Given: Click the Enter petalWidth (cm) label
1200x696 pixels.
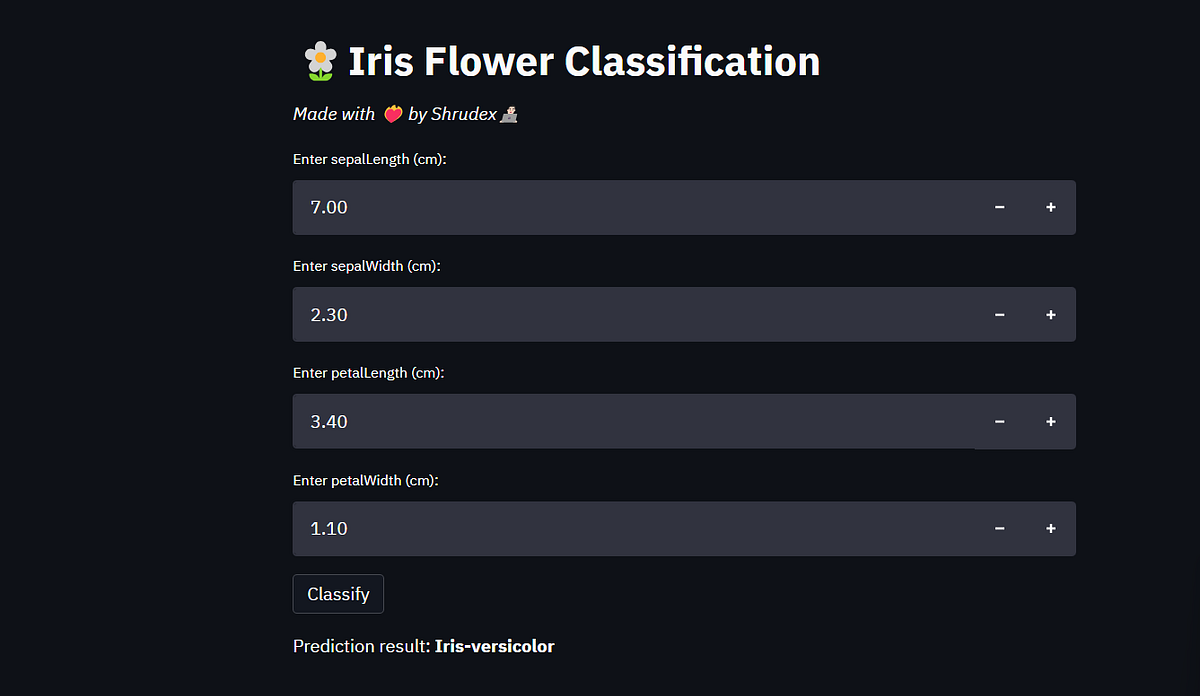Looking at the screenshot, I should [x=366, y=480].
